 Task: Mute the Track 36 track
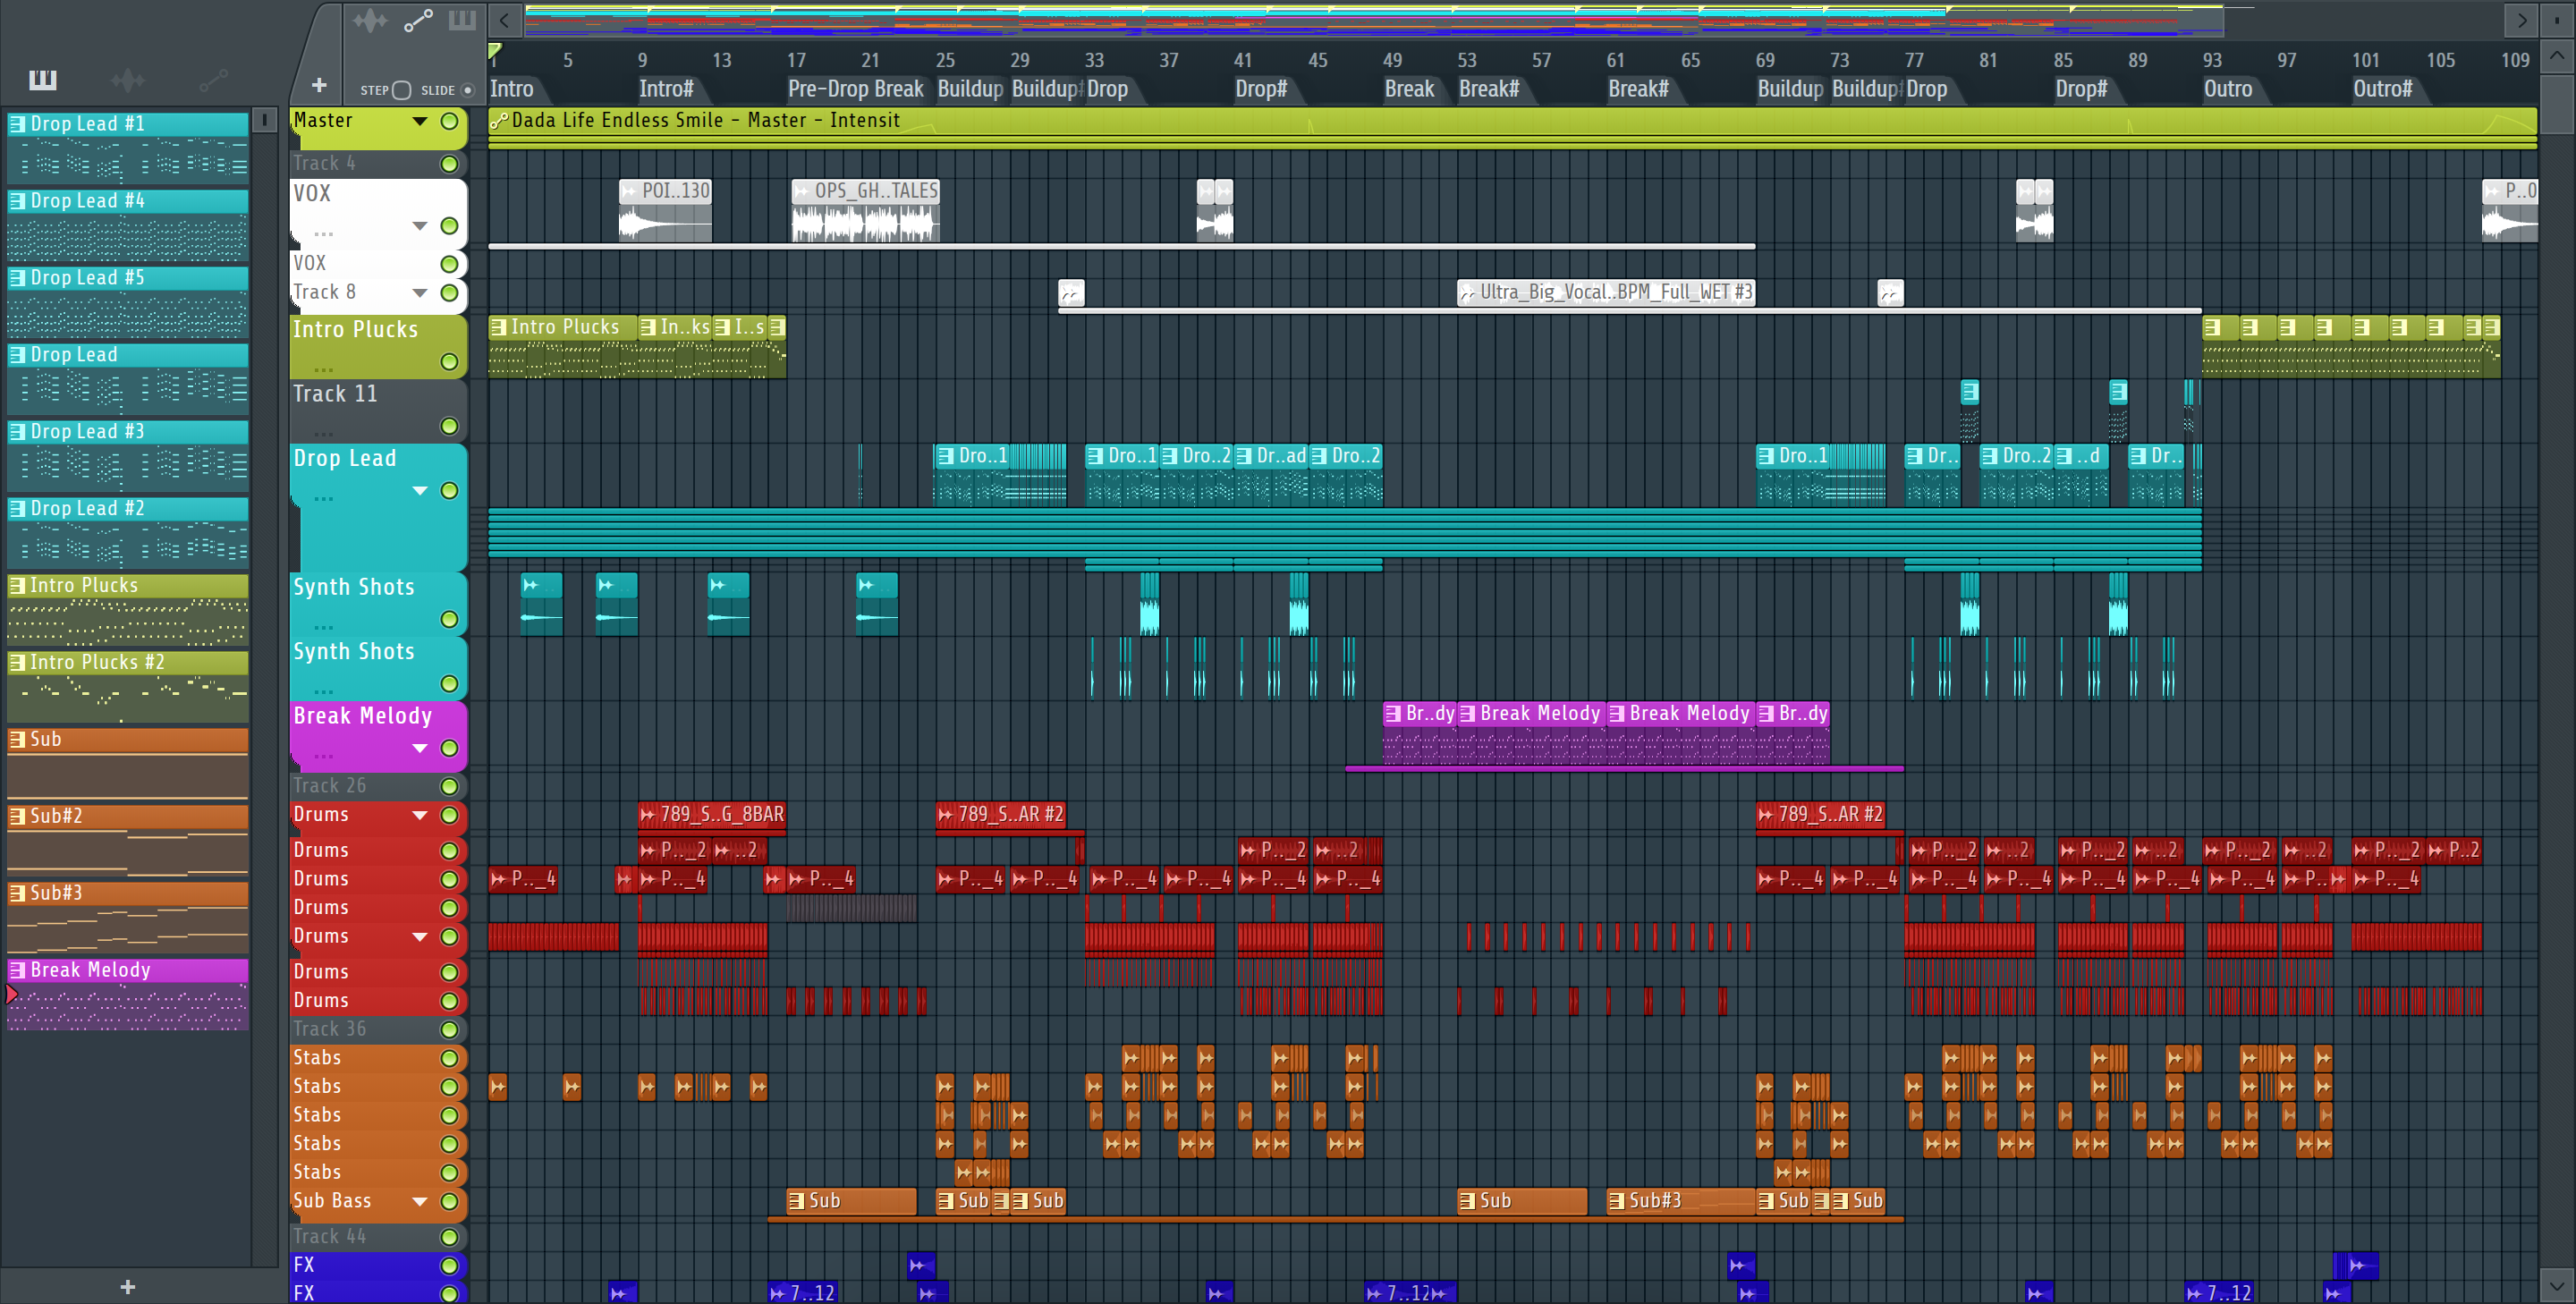[x=450, y=1030]
